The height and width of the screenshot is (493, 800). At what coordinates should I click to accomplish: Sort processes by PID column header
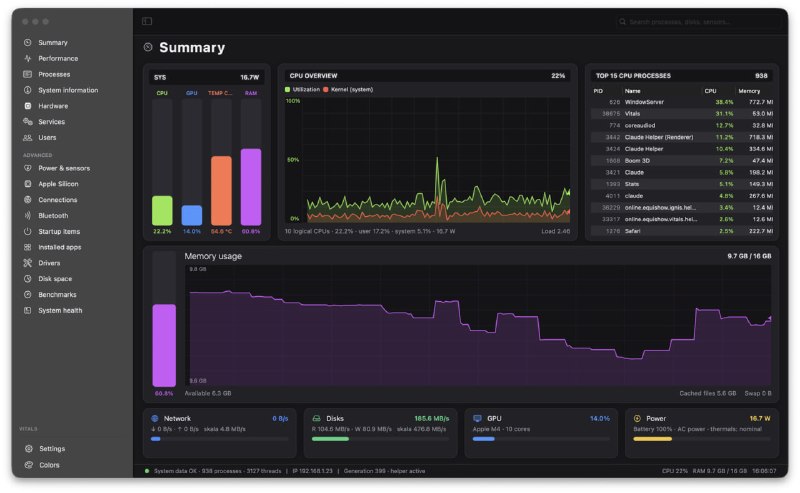coord(598,91)
